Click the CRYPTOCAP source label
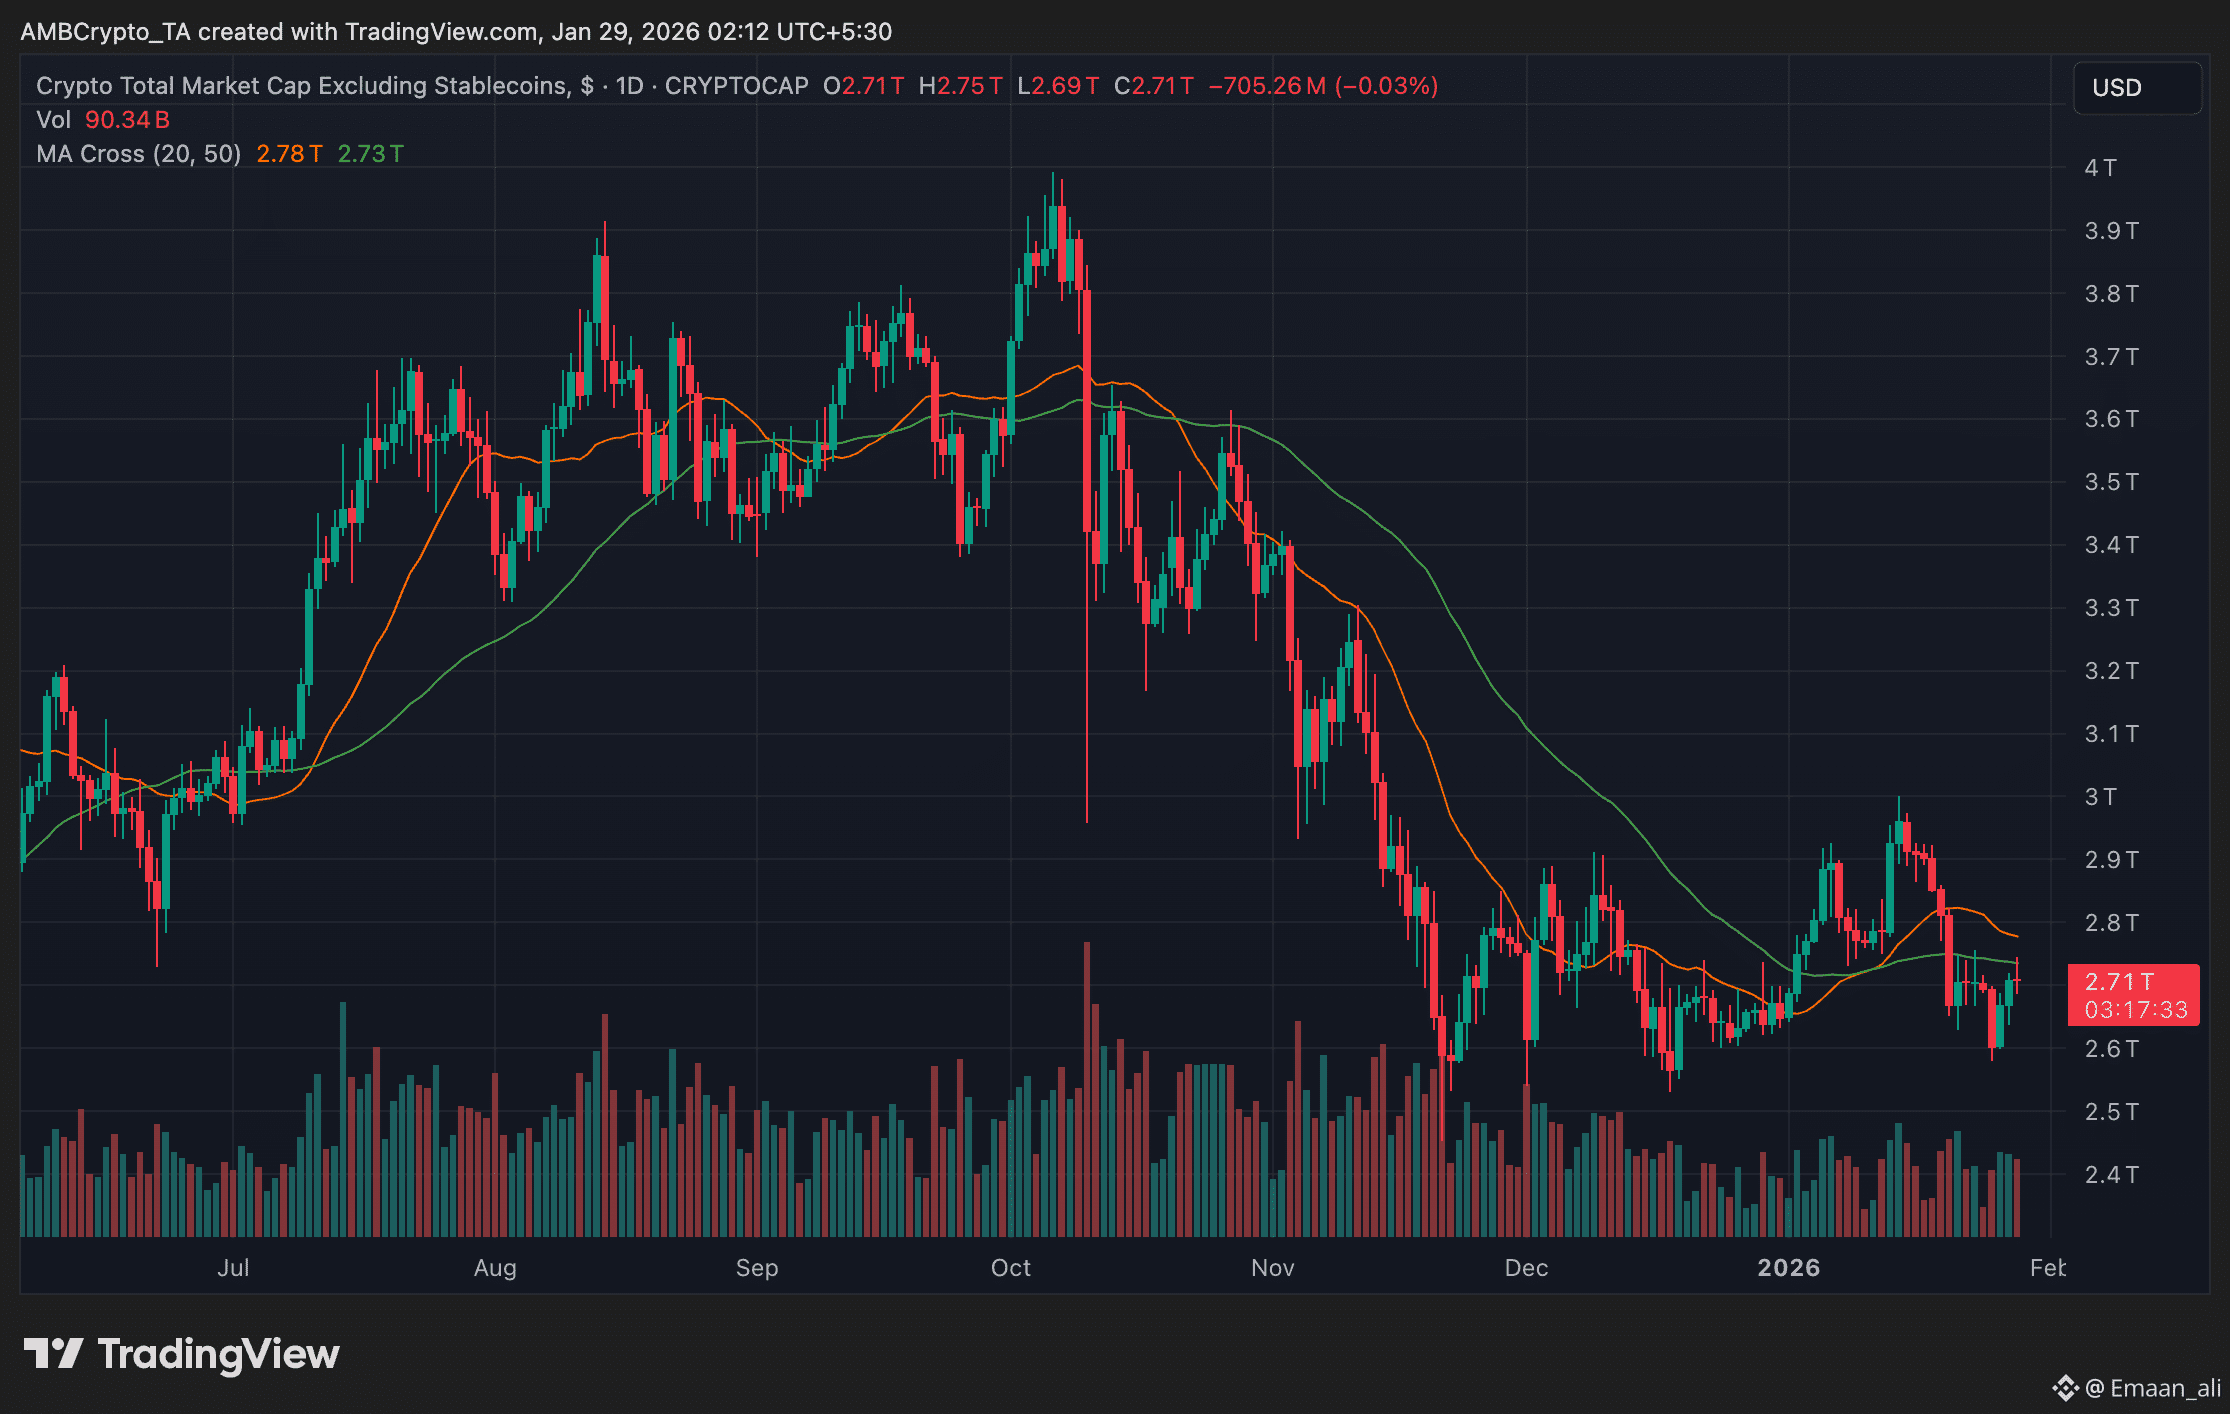The height and width of the screenshot is (1414, 2230). 736,86
